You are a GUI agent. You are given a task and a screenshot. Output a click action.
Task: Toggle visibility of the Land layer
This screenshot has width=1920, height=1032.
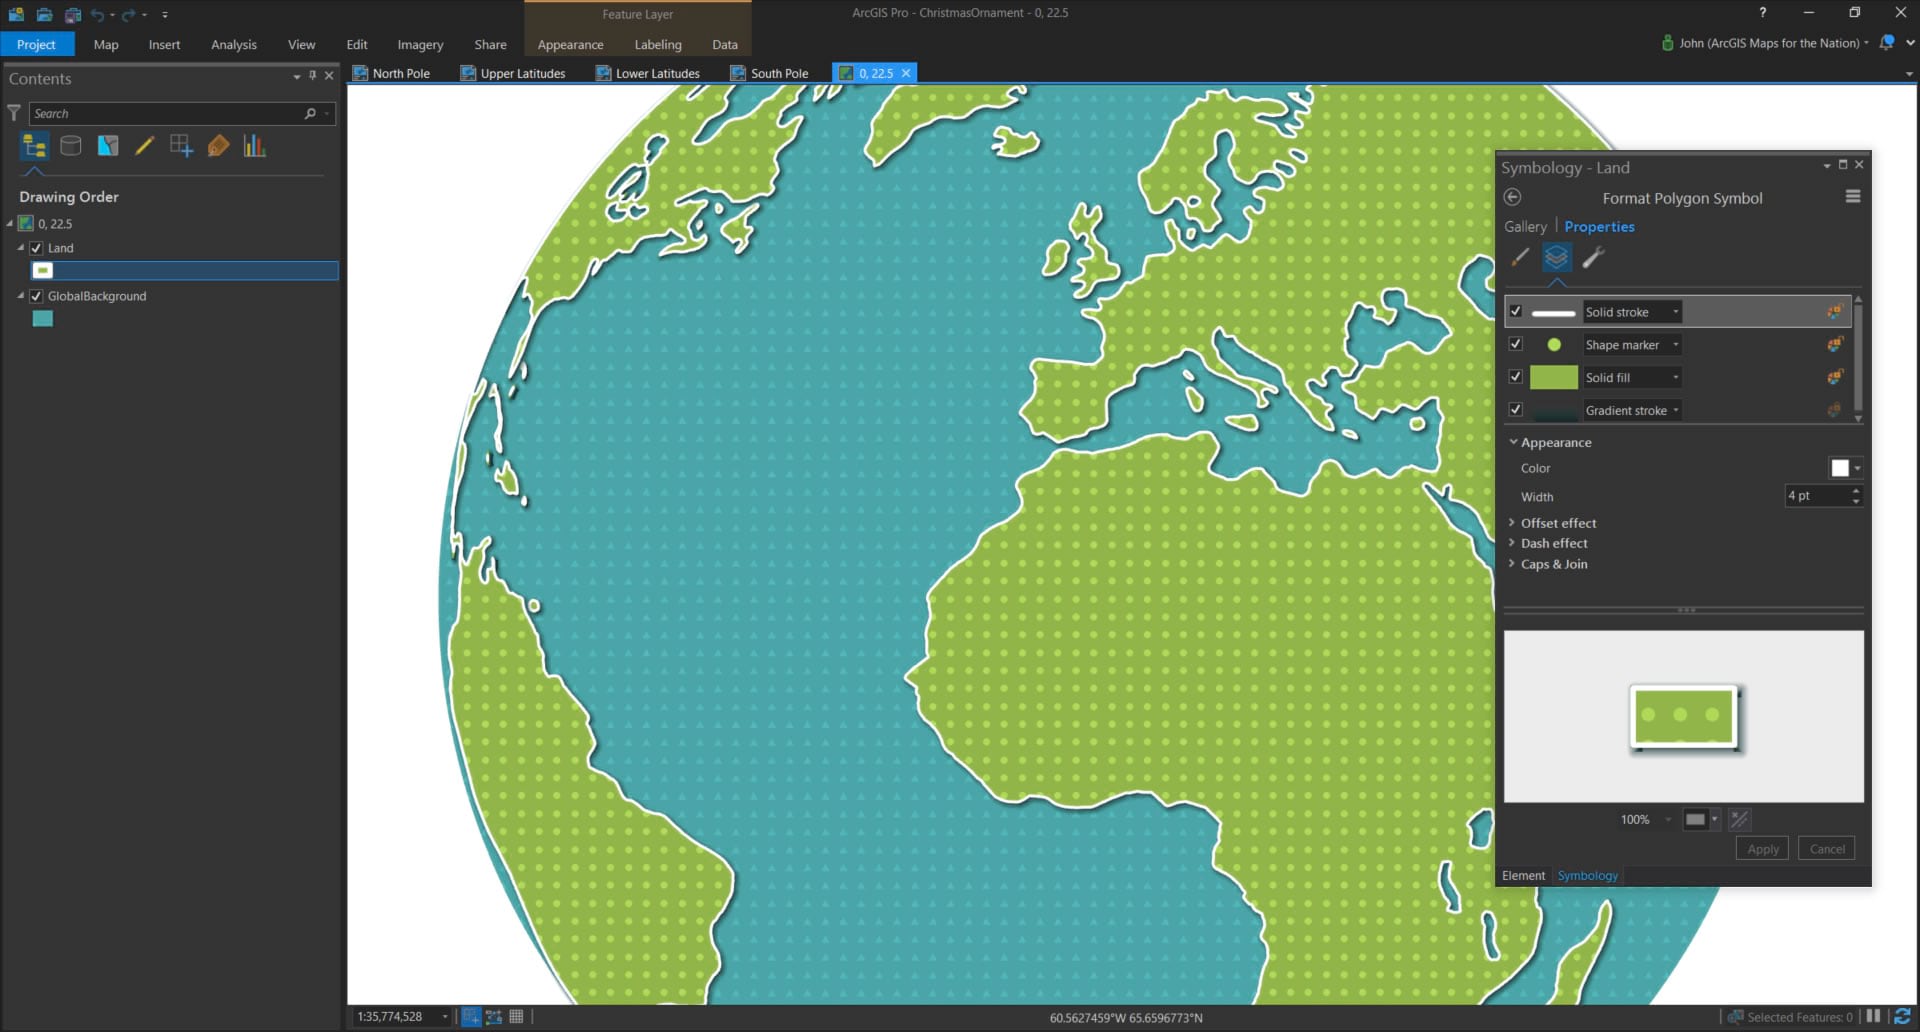point(36,248)
